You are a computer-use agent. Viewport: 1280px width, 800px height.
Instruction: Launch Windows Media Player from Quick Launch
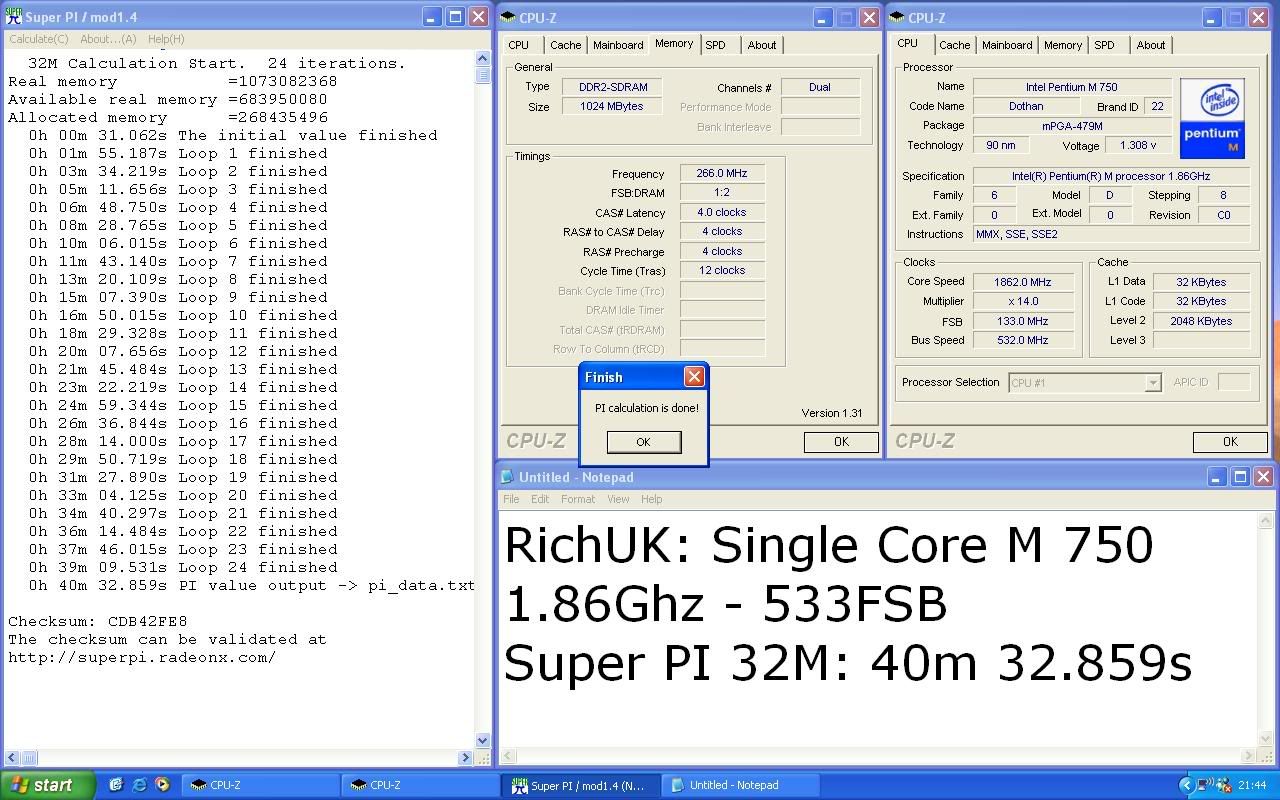click(x=162, y=785)
